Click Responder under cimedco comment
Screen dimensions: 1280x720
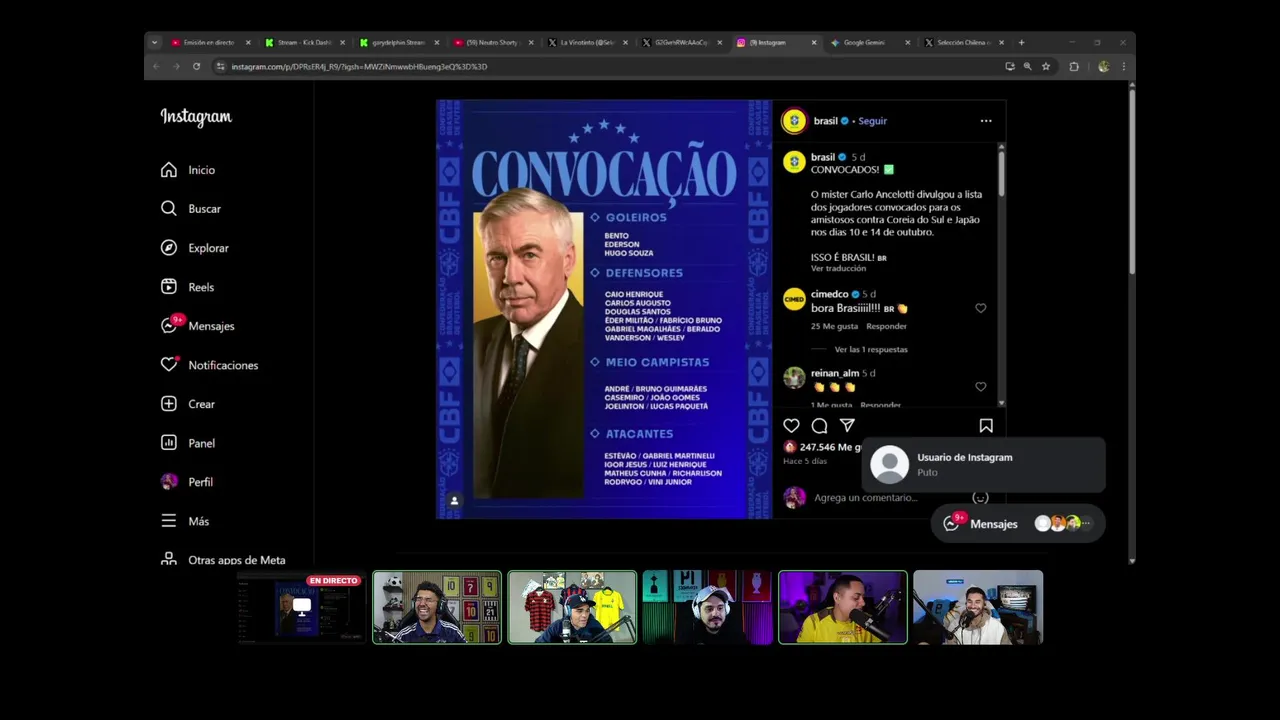coord(886,326)
